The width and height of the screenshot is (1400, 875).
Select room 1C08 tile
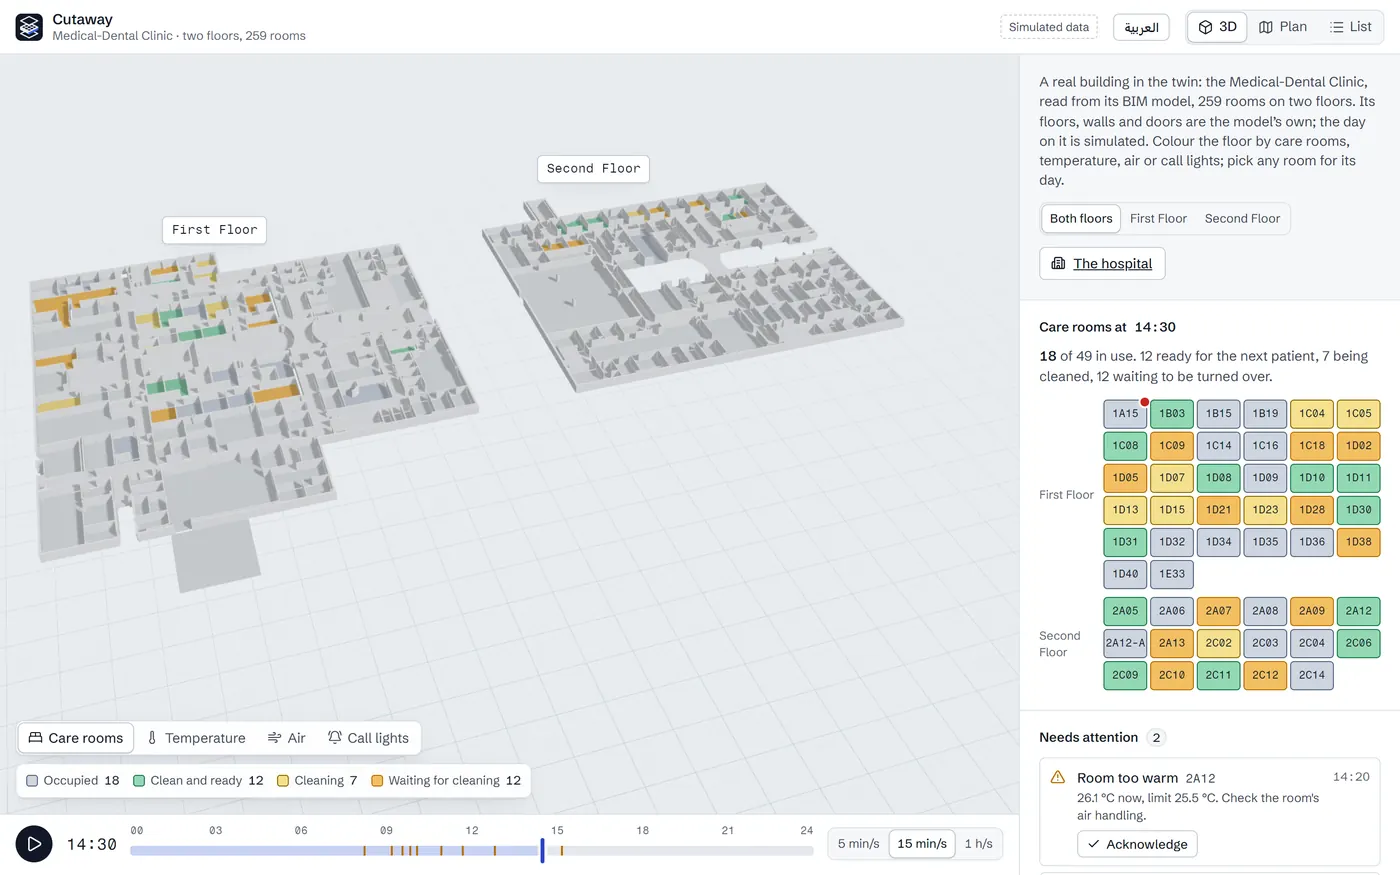(1125, 446)
